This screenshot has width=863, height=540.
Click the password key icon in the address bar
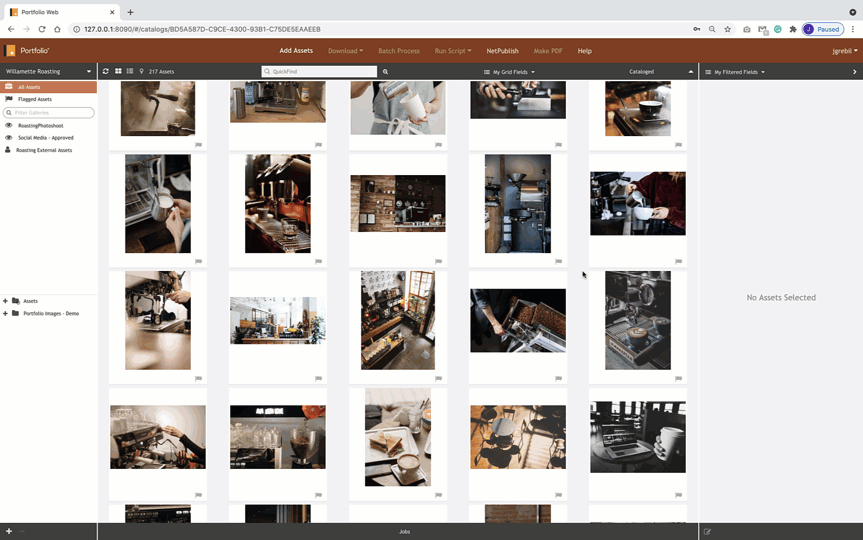coord(697,29)
